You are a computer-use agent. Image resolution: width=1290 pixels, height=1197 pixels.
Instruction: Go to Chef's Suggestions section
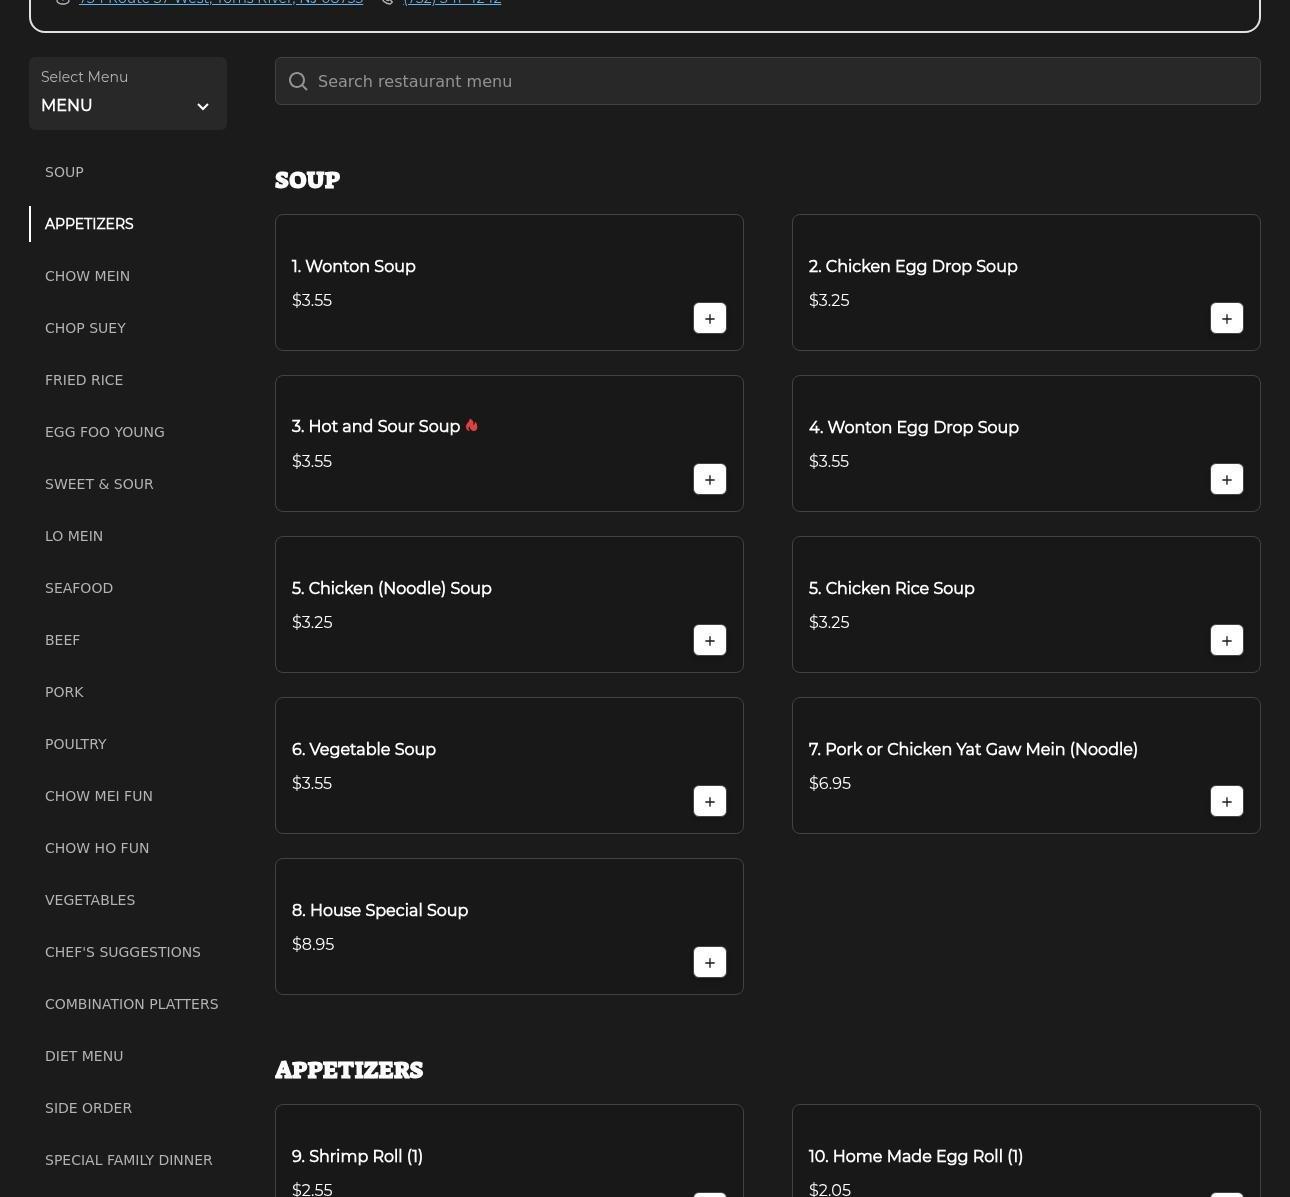[123, 952]
